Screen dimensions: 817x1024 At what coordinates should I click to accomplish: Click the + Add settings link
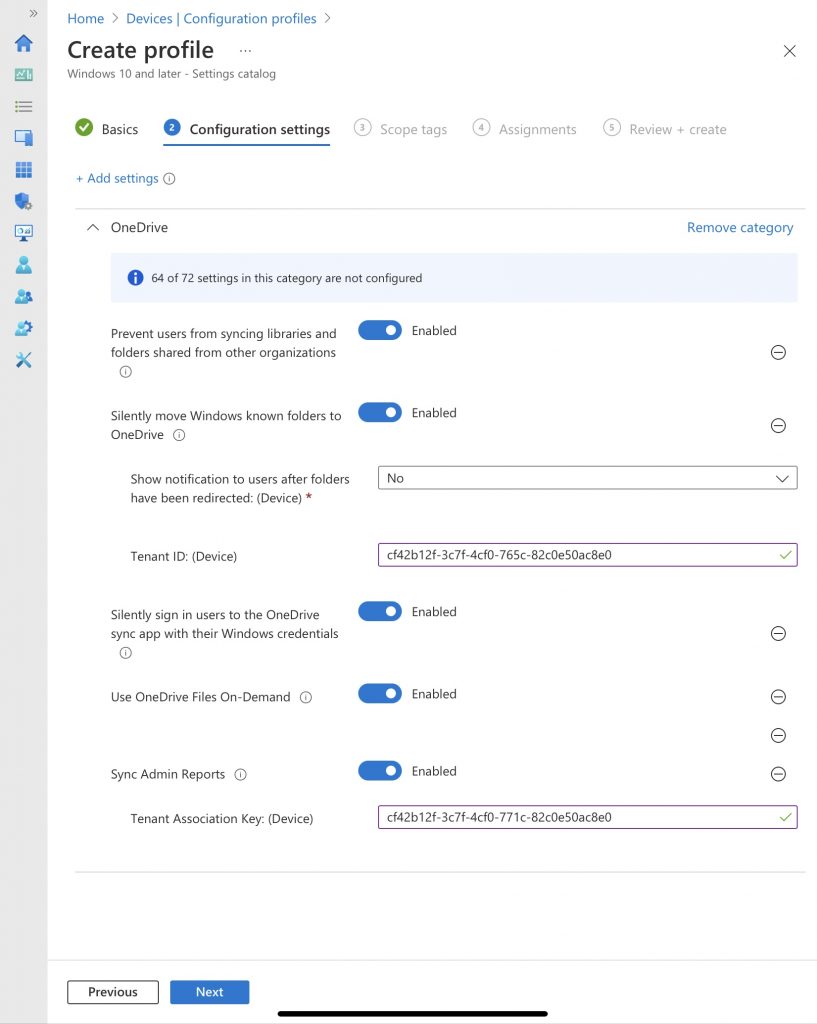117,179
